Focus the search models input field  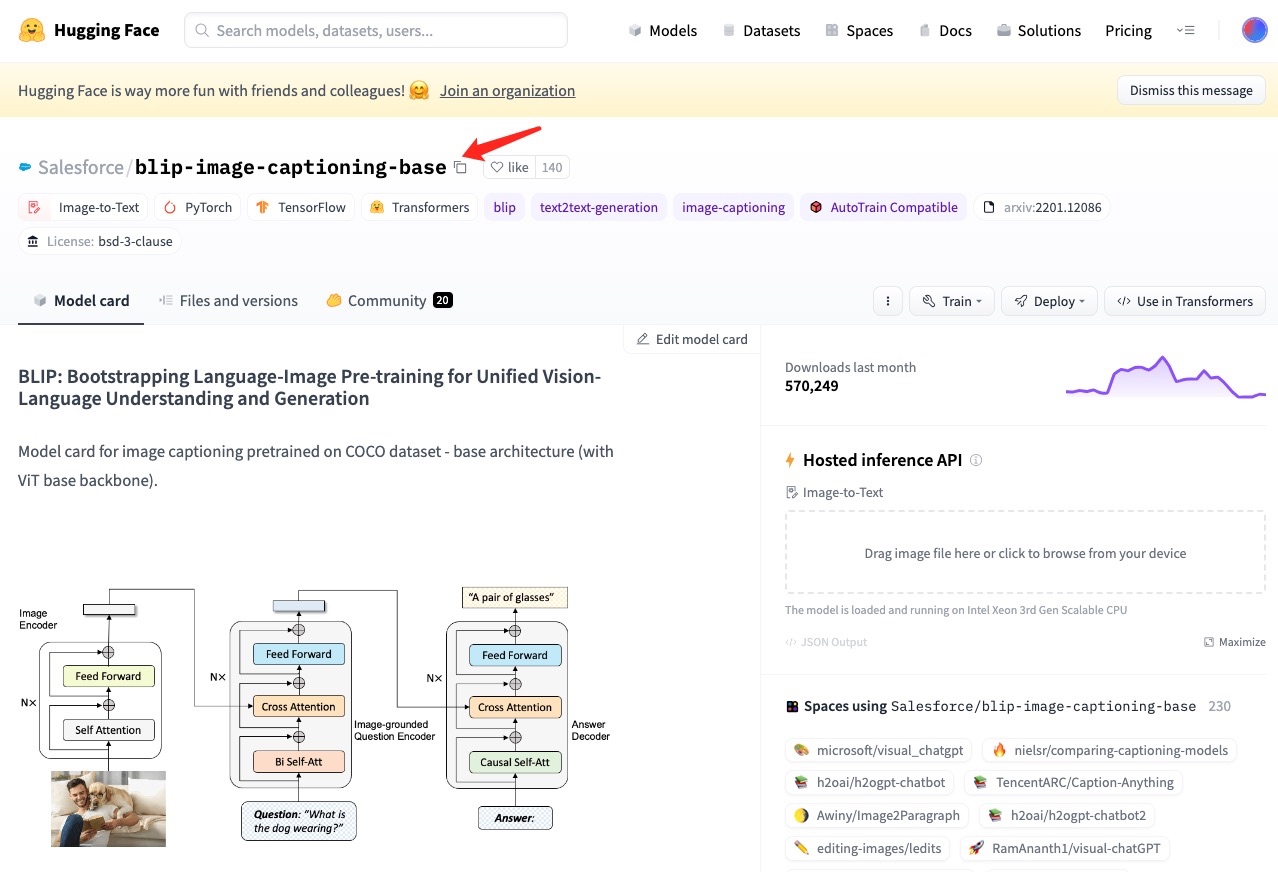coord(376,30)
